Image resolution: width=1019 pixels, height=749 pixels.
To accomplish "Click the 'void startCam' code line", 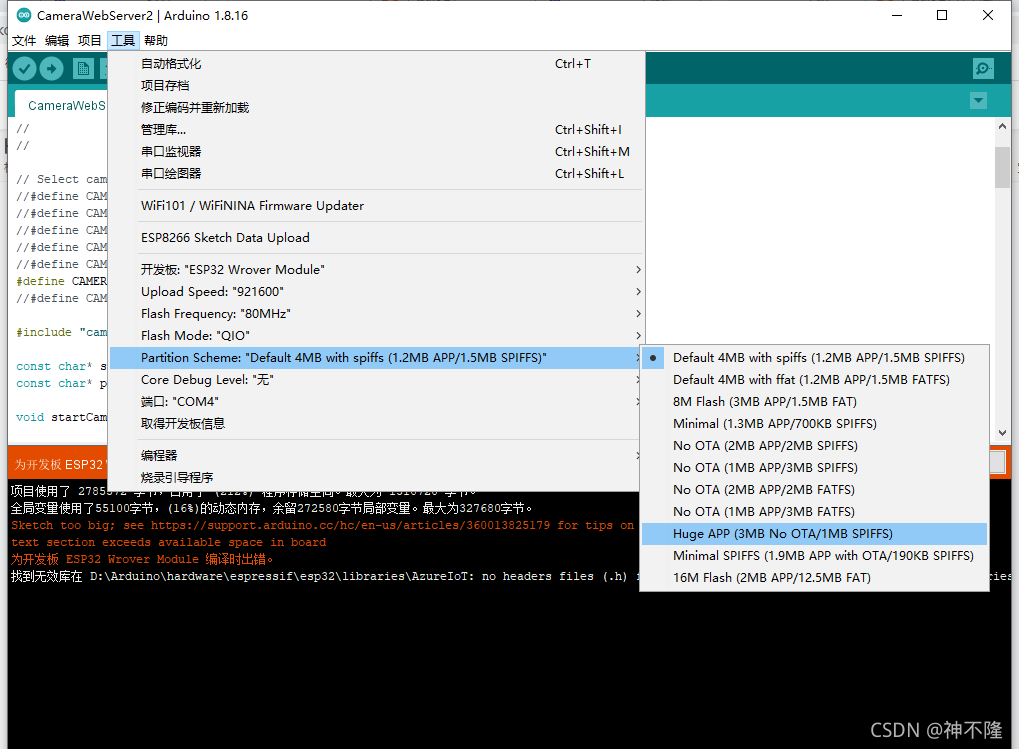I will 62,417.
